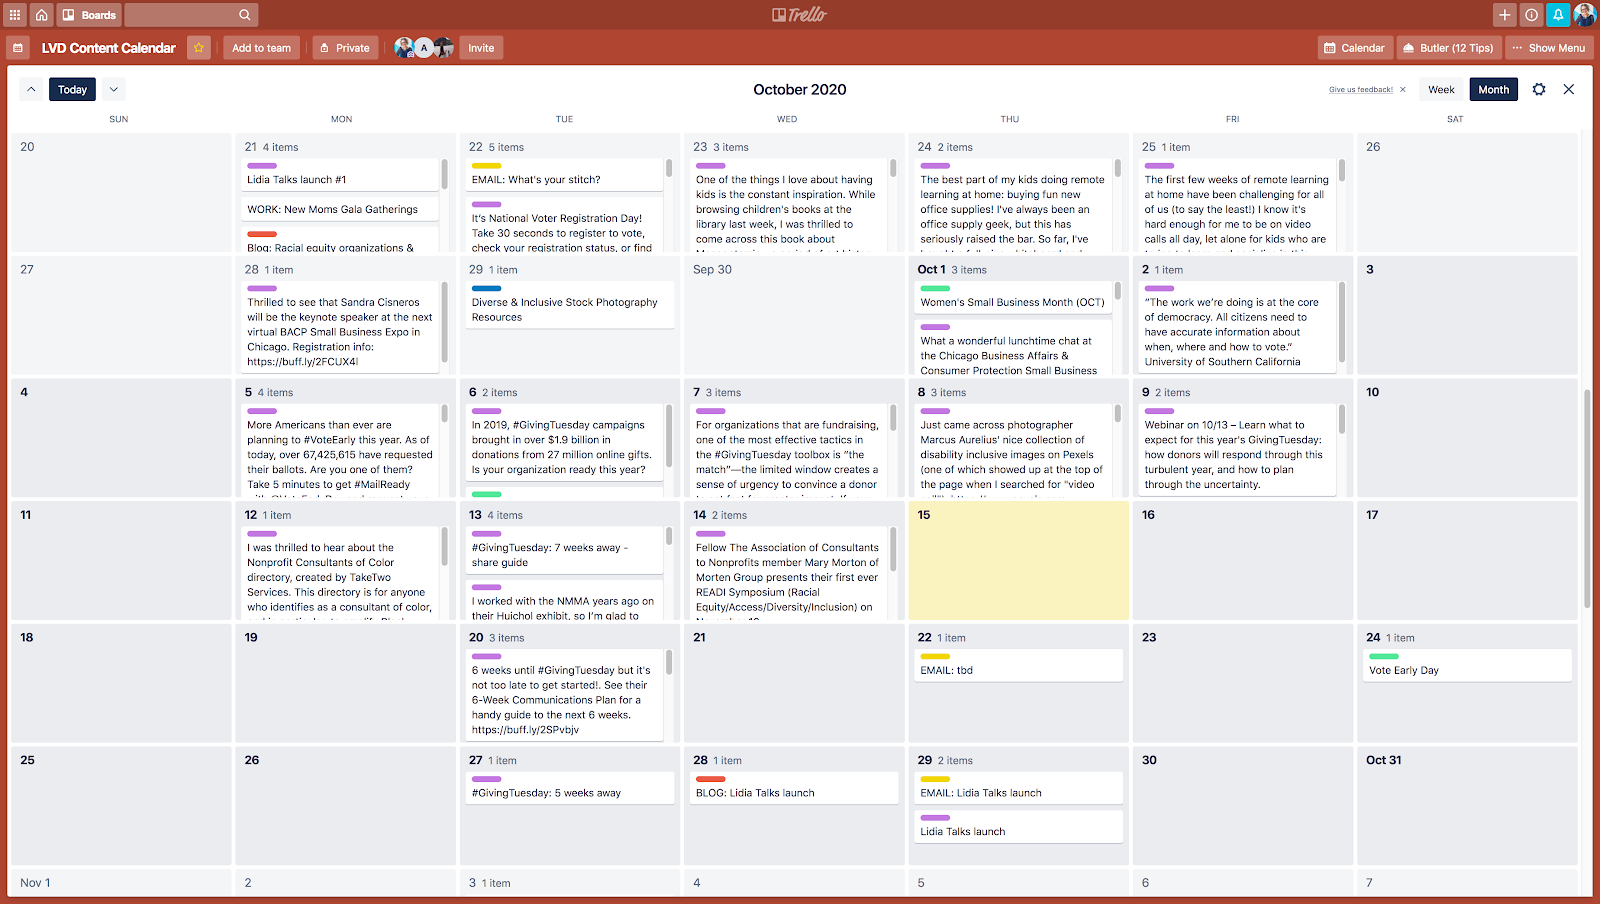Click the Trello logo

click(800, 15)
